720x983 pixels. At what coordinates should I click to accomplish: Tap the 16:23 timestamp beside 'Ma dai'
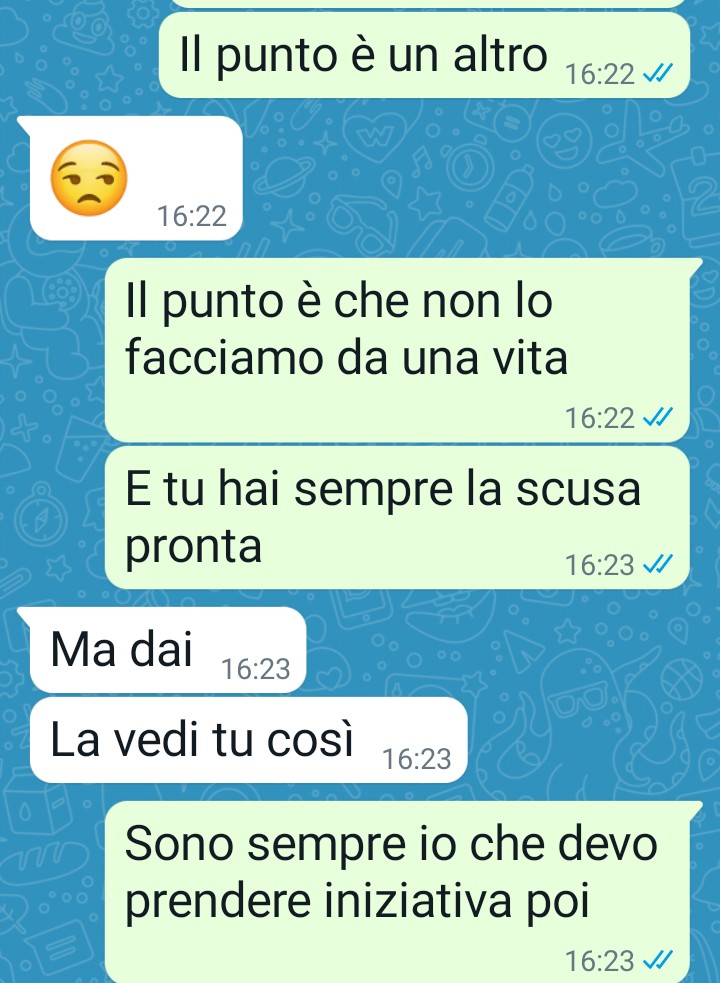pyautogui.click(x=255, y=669)
